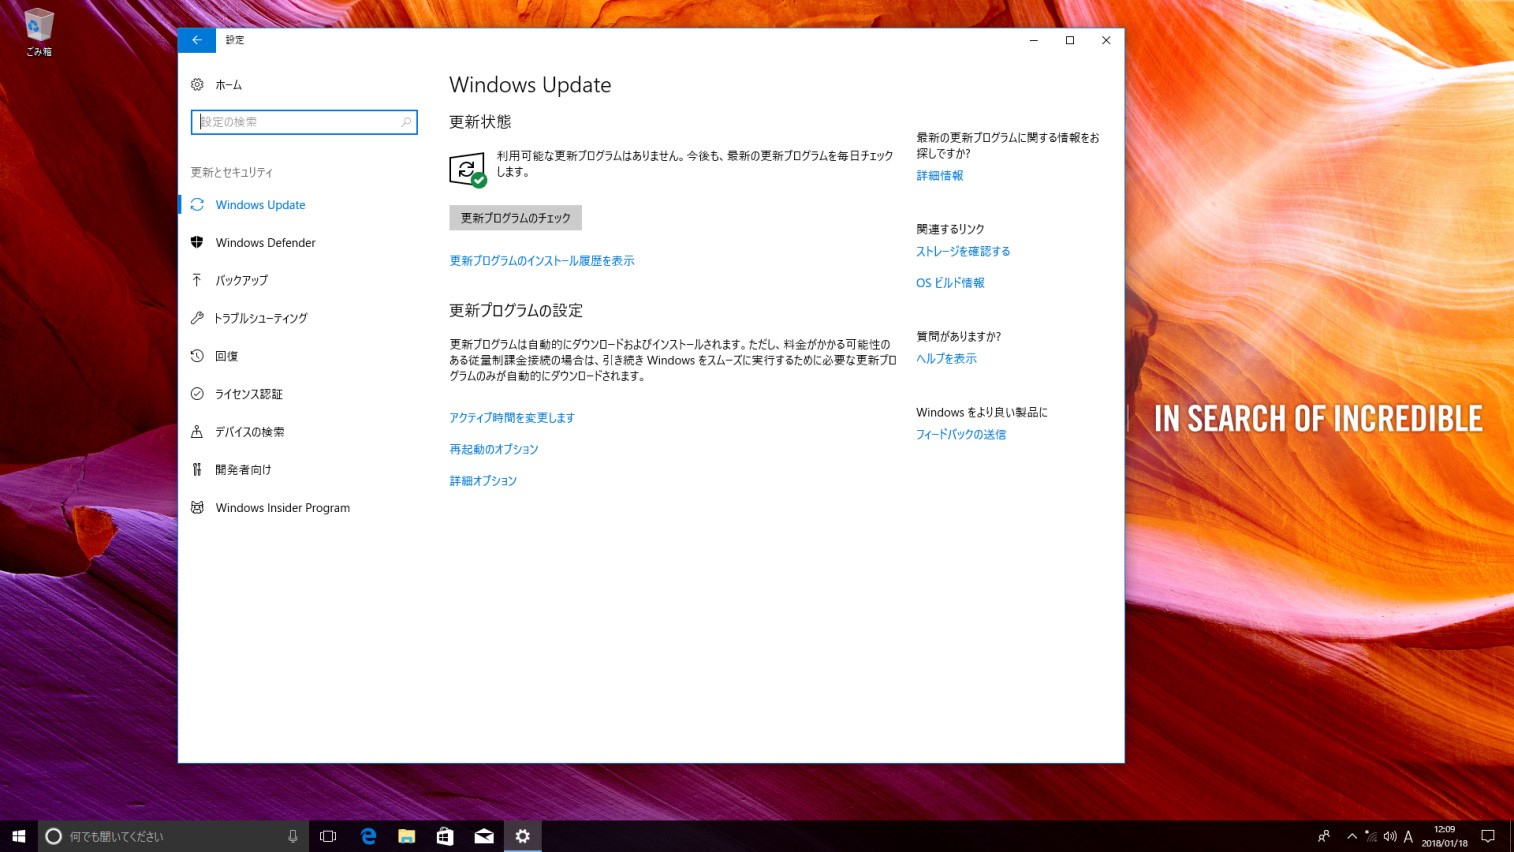This screenshot has height=852, width=1514.
Task: Open the People icon in the system tray
Action: pyautogui.click(x=1324, y=836)
